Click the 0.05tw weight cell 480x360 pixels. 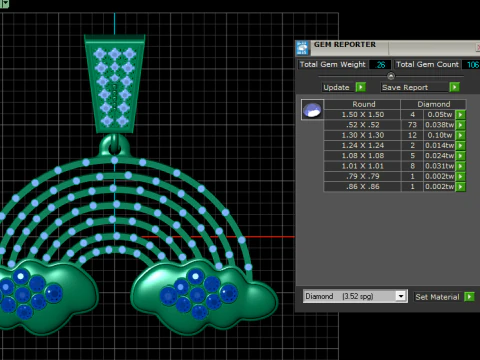coord(440,115)
